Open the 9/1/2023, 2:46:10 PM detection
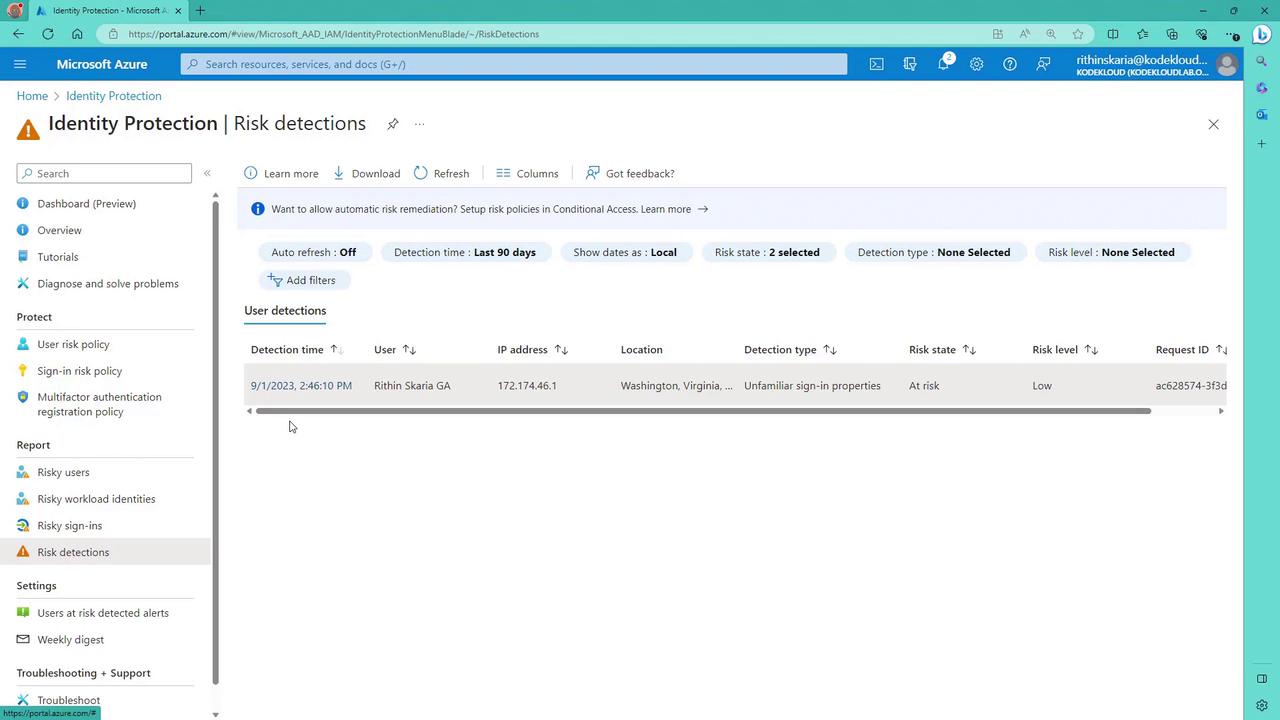Viewport: 1280px width, 720px height. click(x=301, y=386)
